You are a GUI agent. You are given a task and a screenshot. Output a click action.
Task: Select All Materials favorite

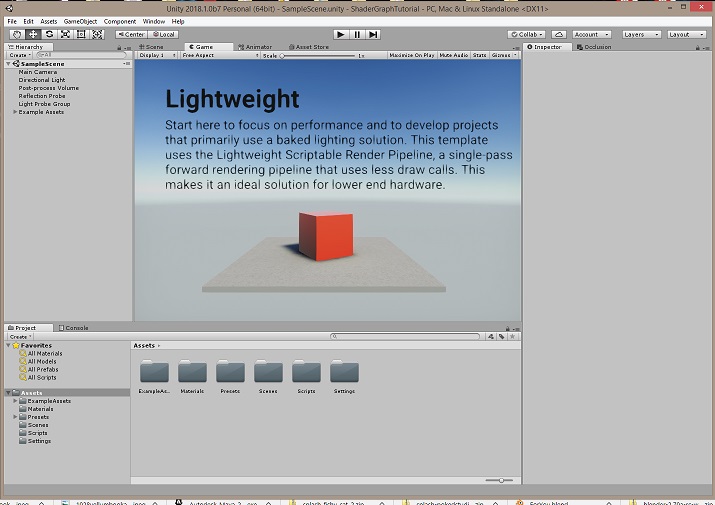coord(45,354)
